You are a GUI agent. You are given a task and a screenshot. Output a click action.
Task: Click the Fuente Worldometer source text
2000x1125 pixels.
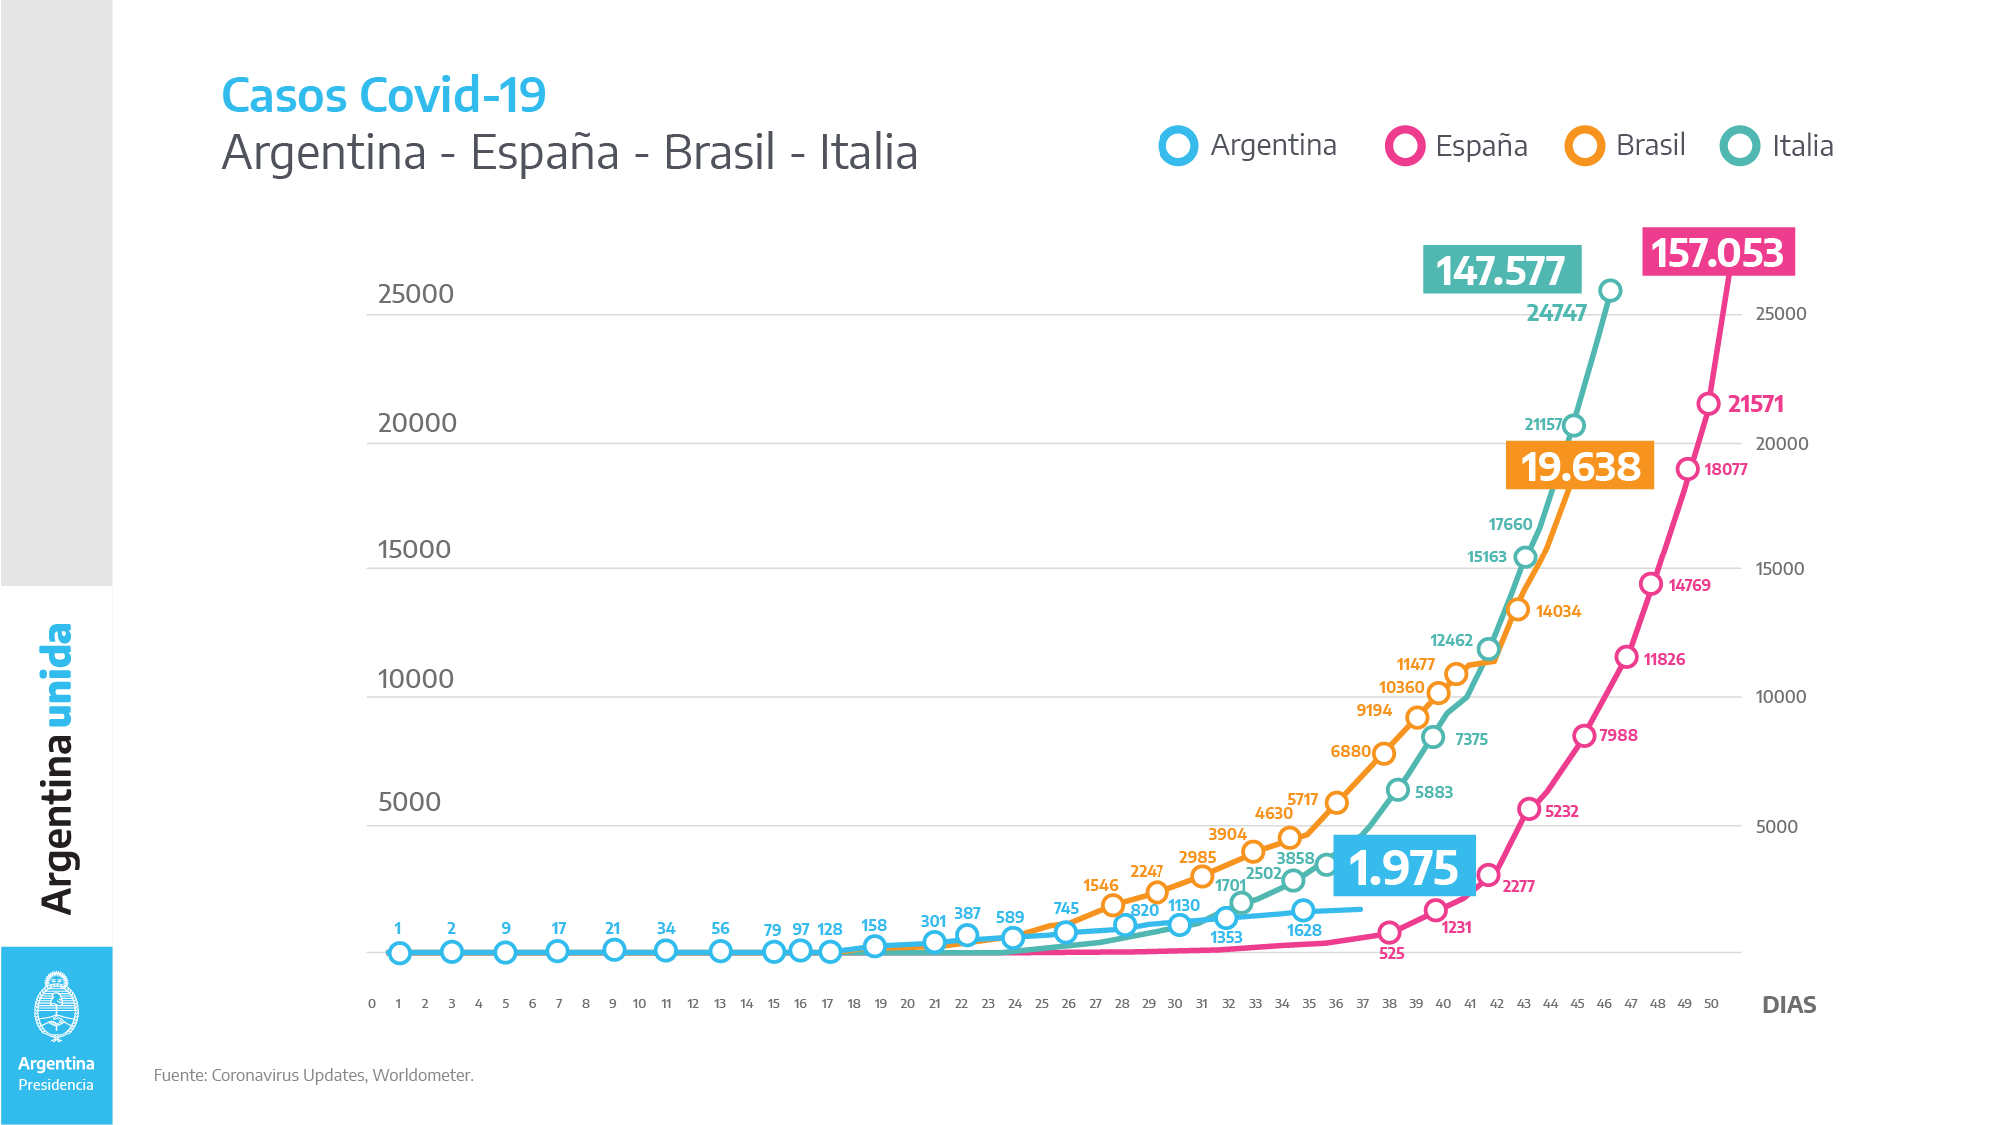(313, 1075)
